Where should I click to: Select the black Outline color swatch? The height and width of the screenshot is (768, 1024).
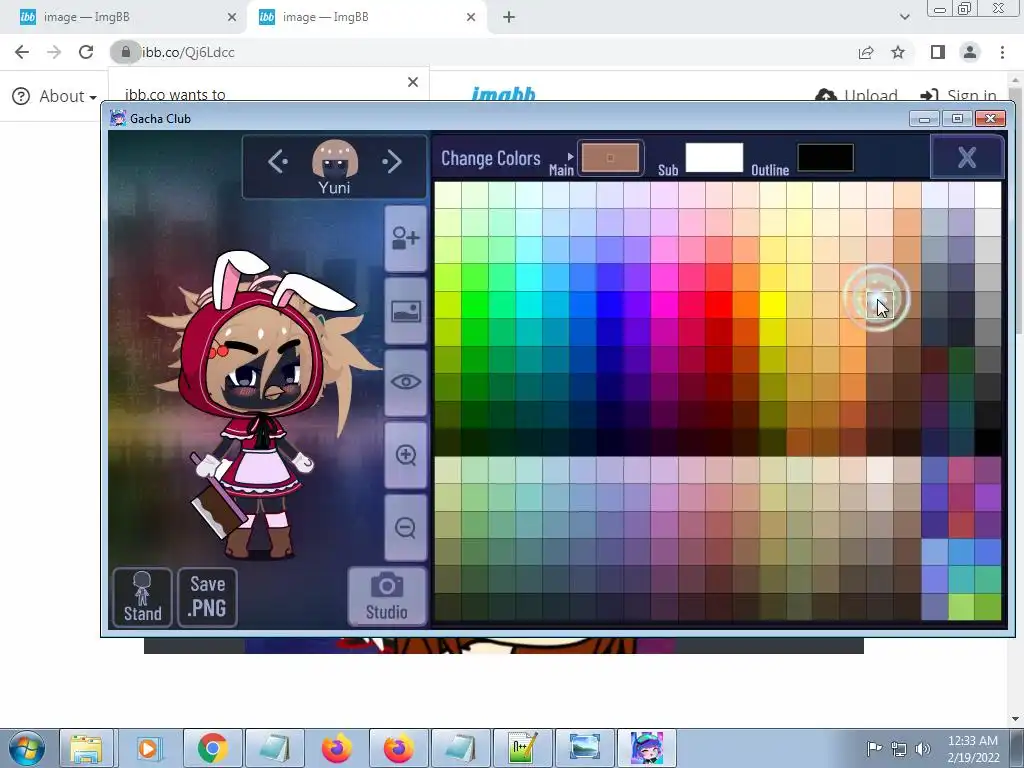[825, 158]
